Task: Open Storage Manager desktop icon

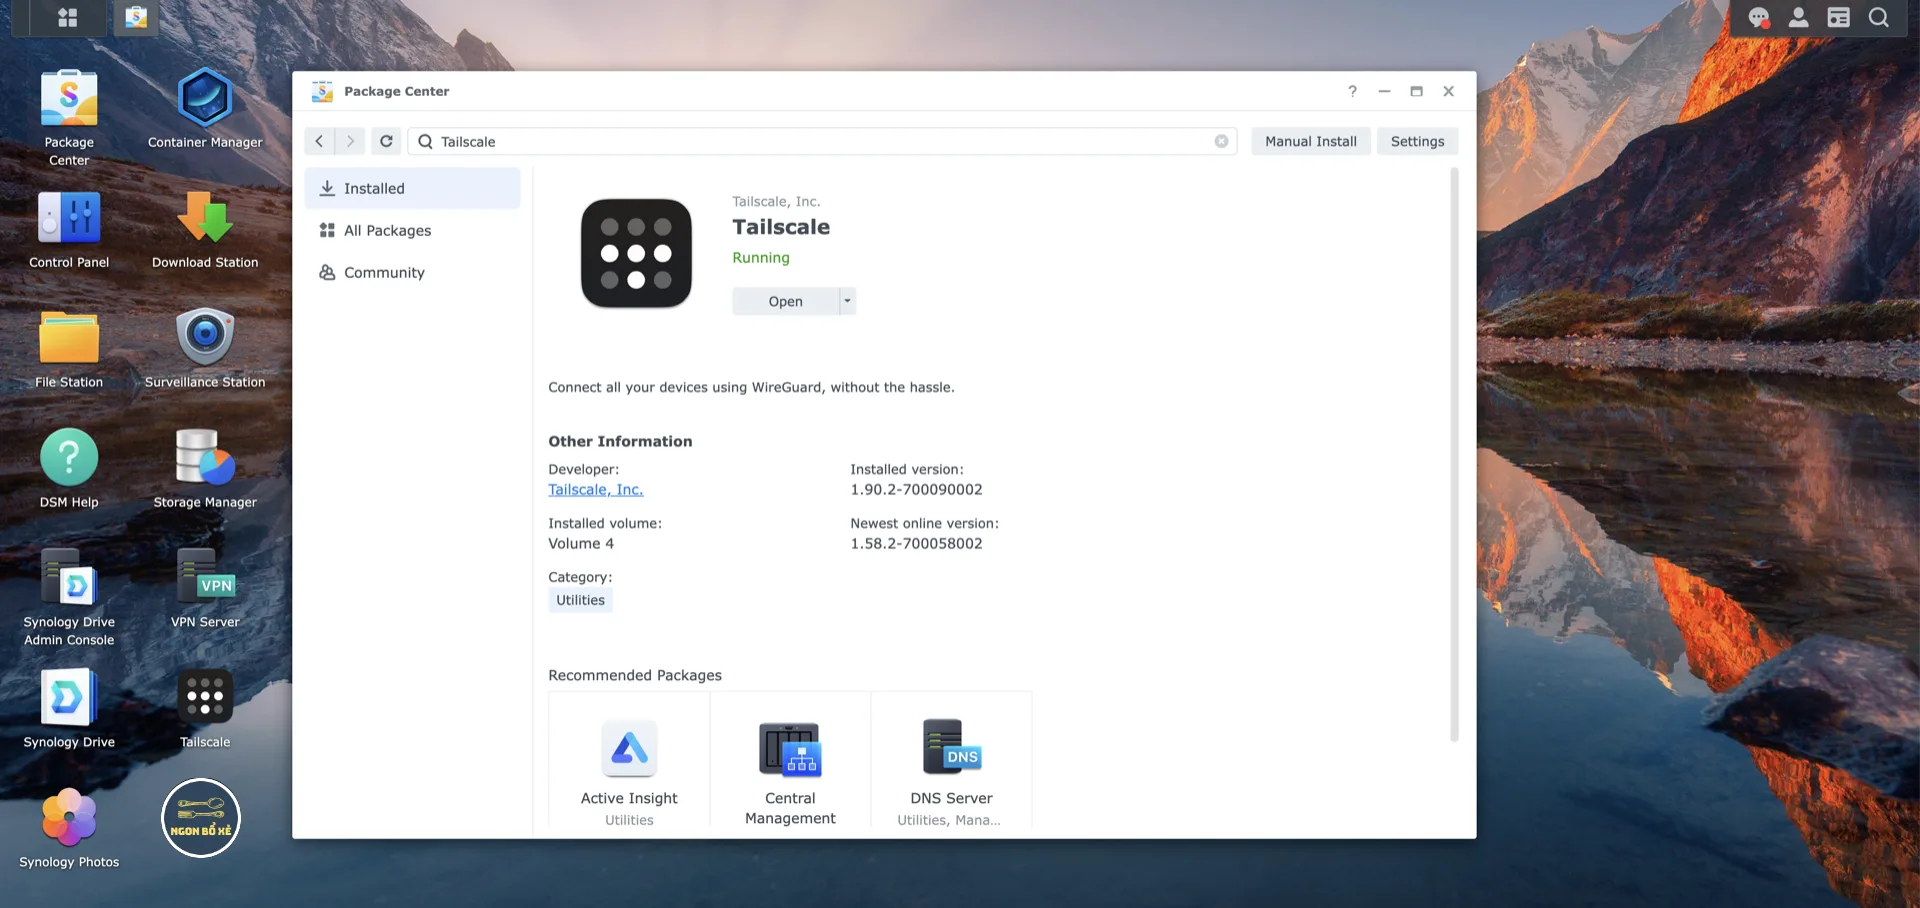Action: [x=205, y=460]
